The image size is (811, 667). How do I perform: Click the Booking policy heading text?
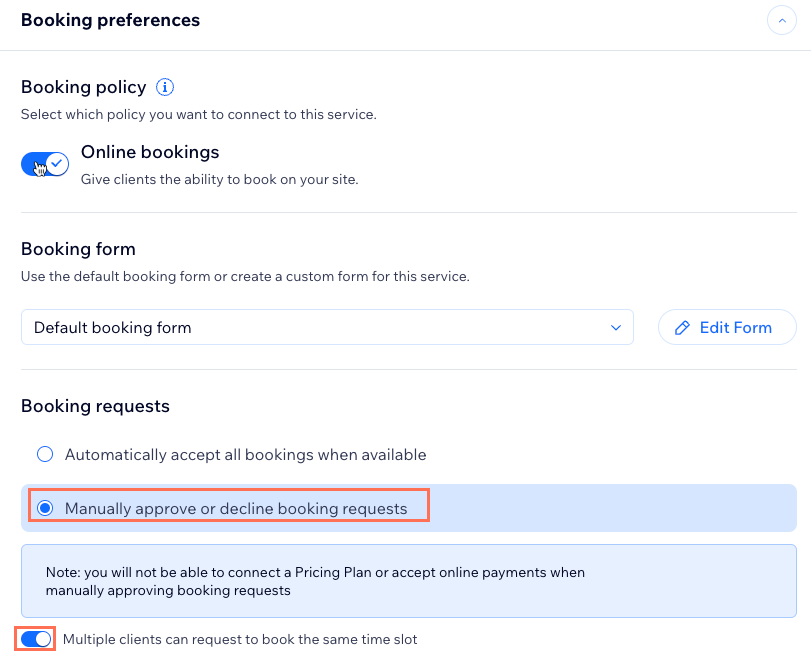[83, 87]
